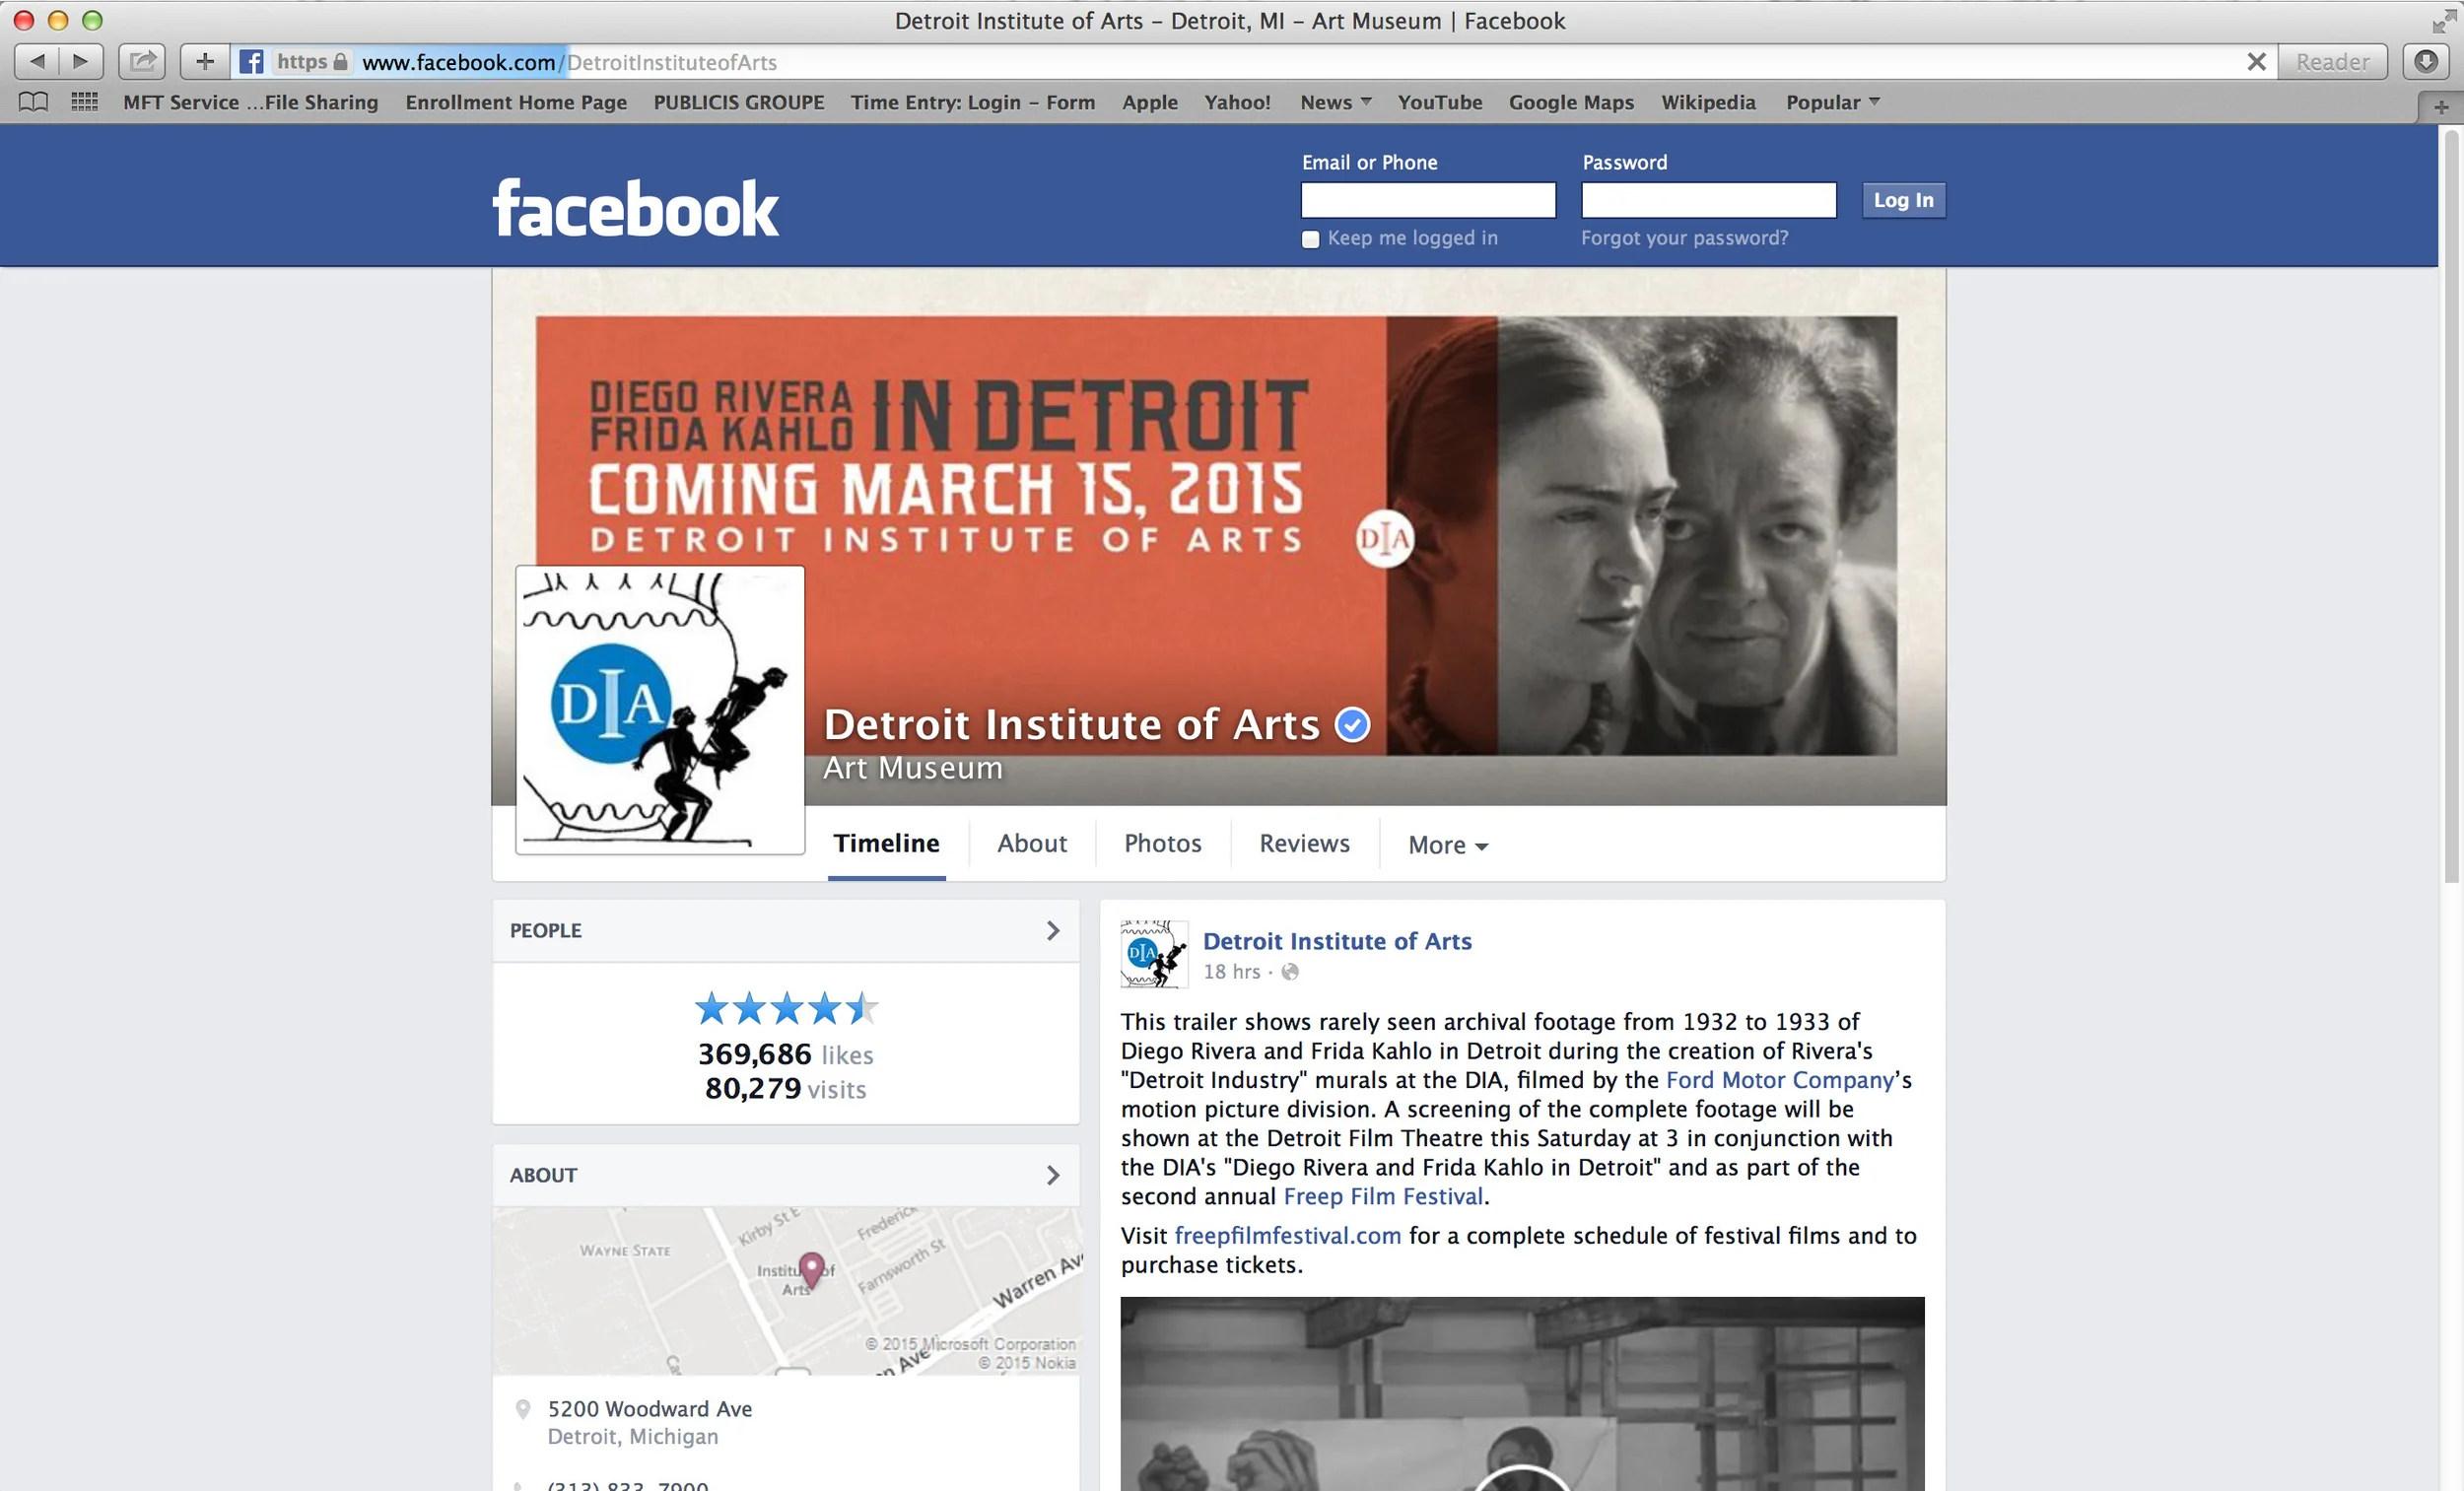The image size is (2464, 1491).
Task: Click the Art Museum category label
Action: [913, 768]
